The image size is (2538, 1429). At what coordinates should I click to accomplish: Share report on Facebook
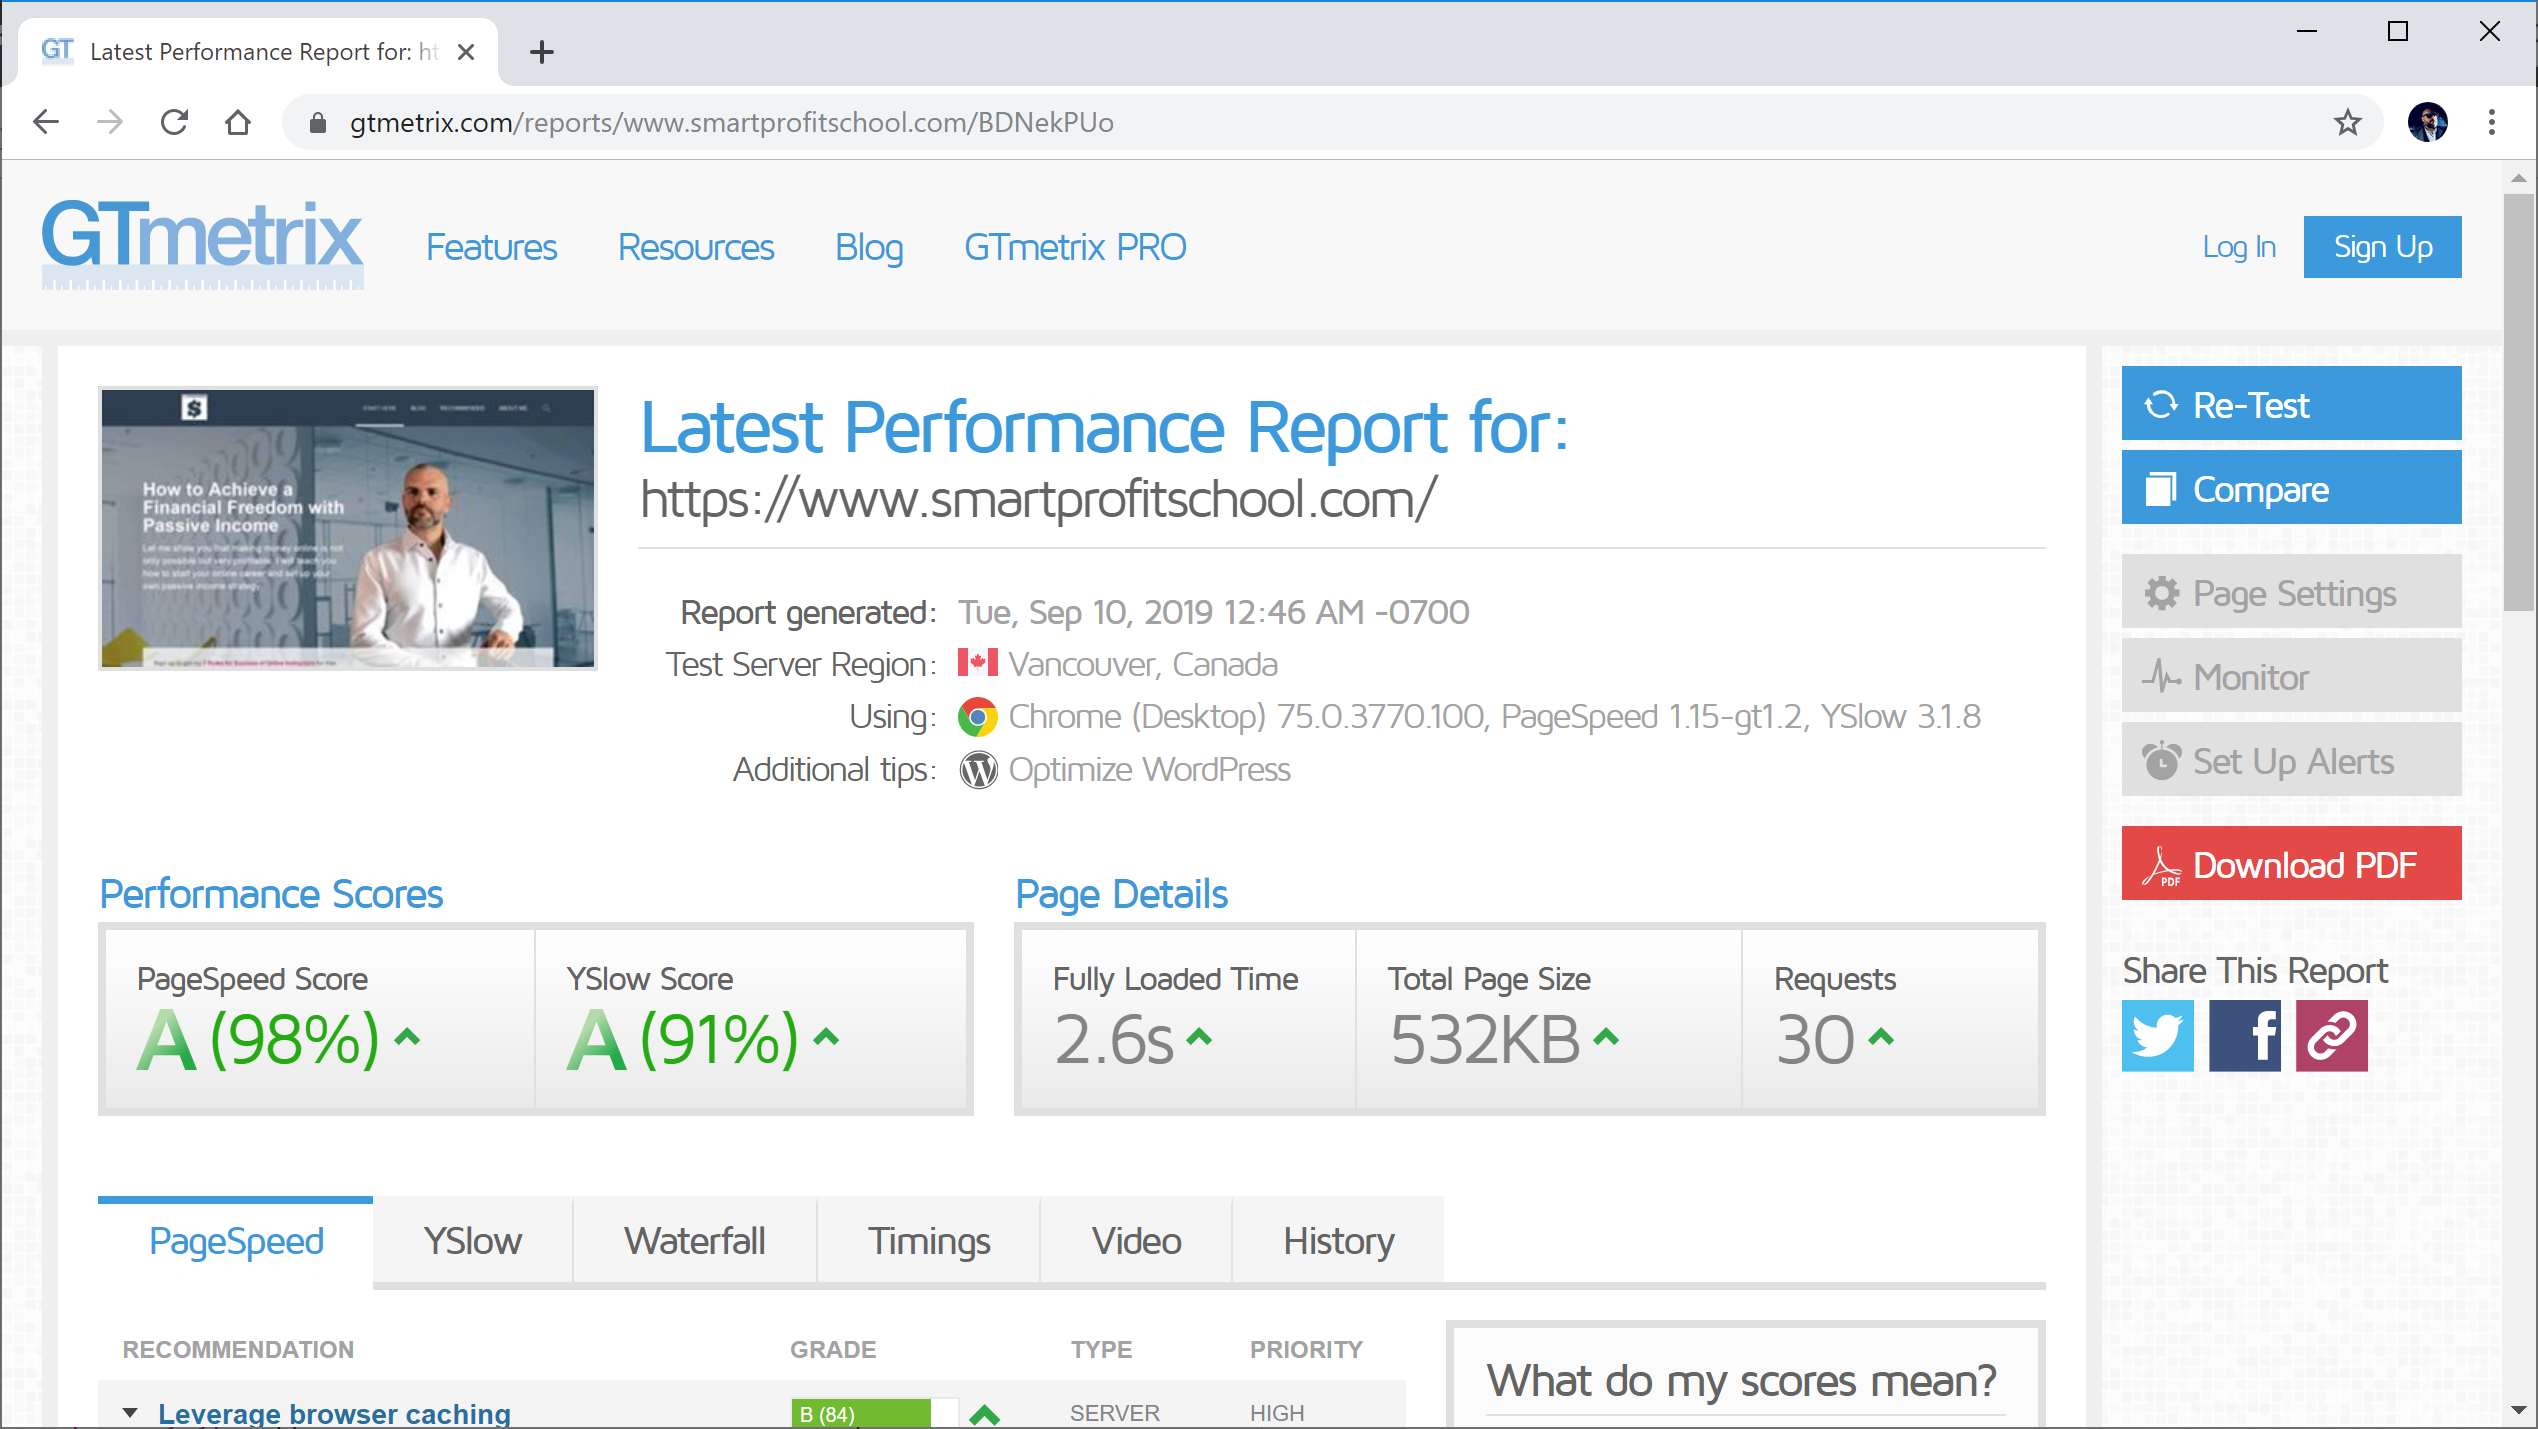click(x=2245, y=1035)
